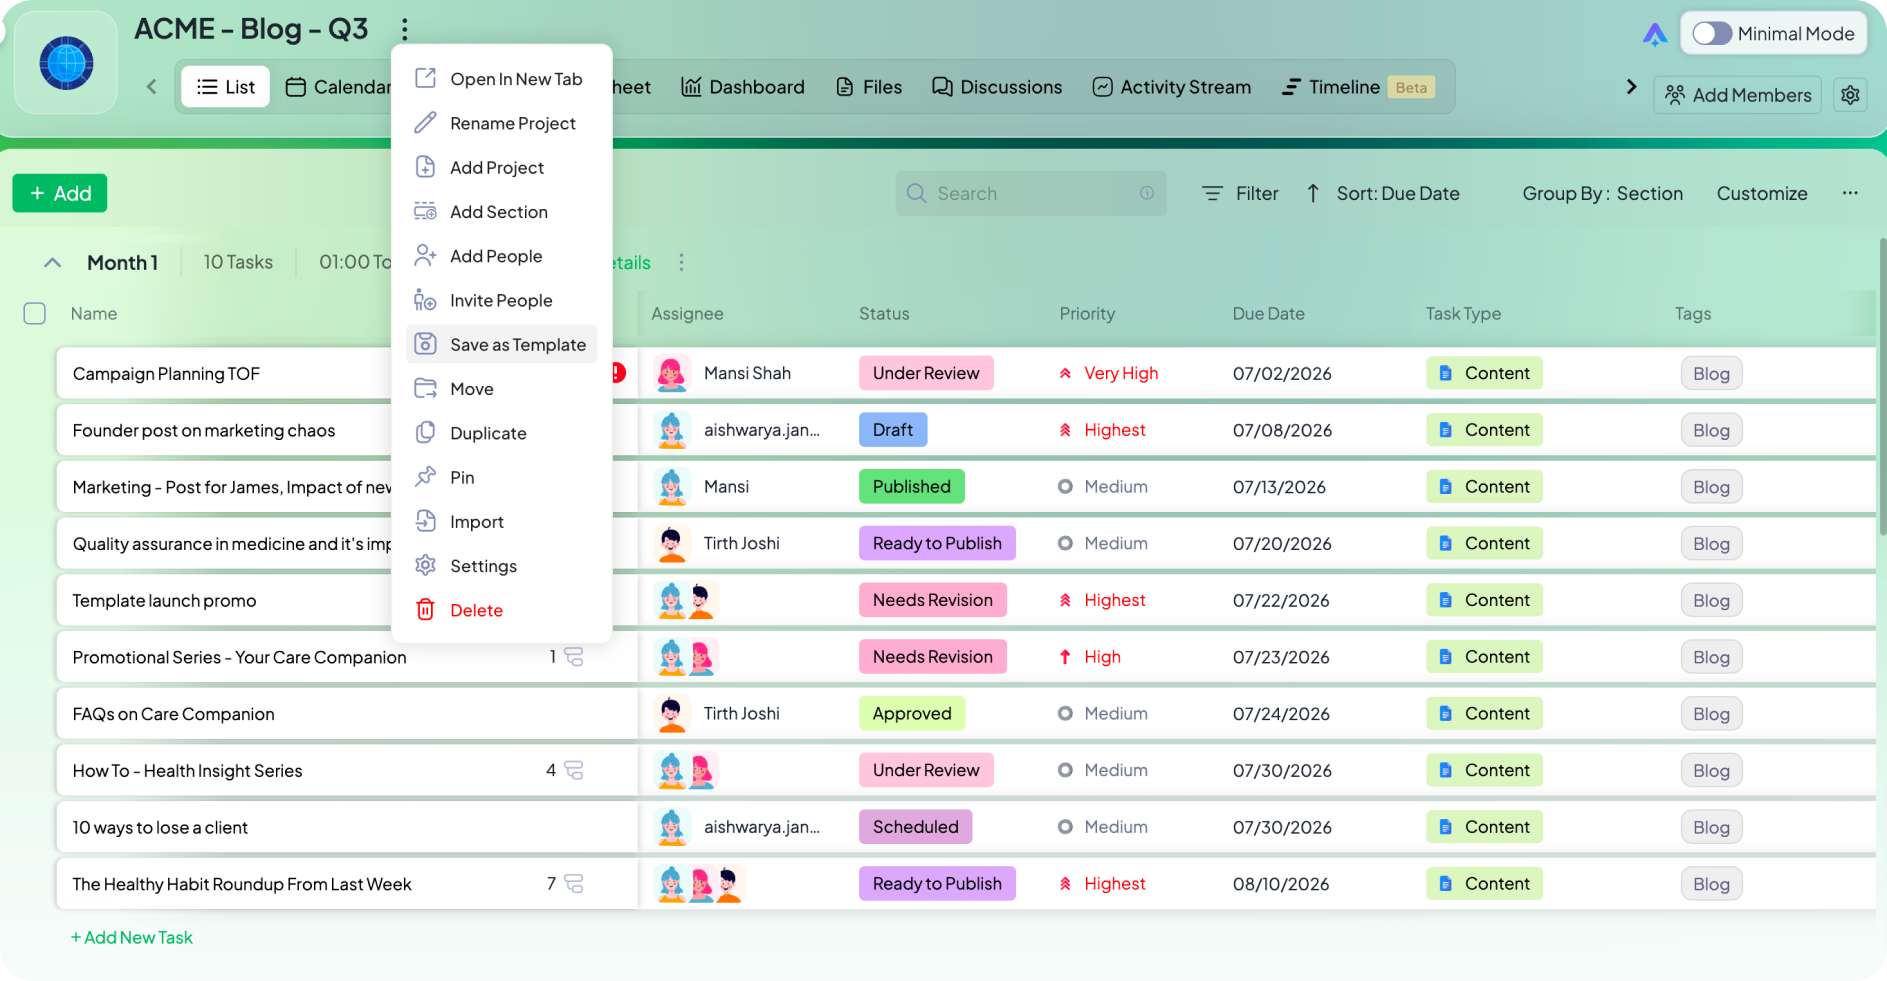This screenshot has width=1887, height=981.
Task: Switch to the List view tab
Action: click(226, 87)
